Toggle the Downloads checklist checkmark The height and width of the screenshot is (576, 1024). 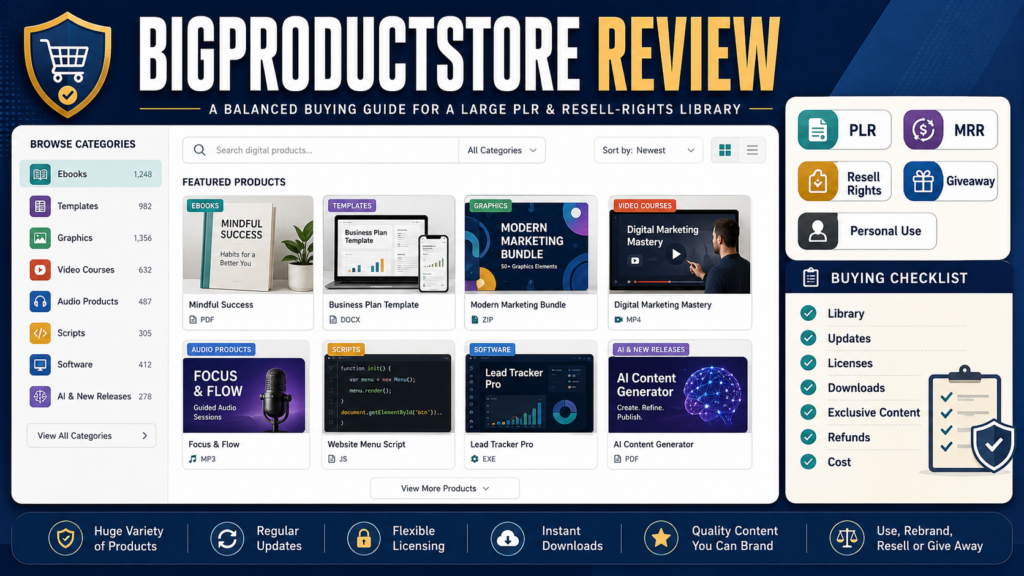pyautogui.click(x=808, y=388)
